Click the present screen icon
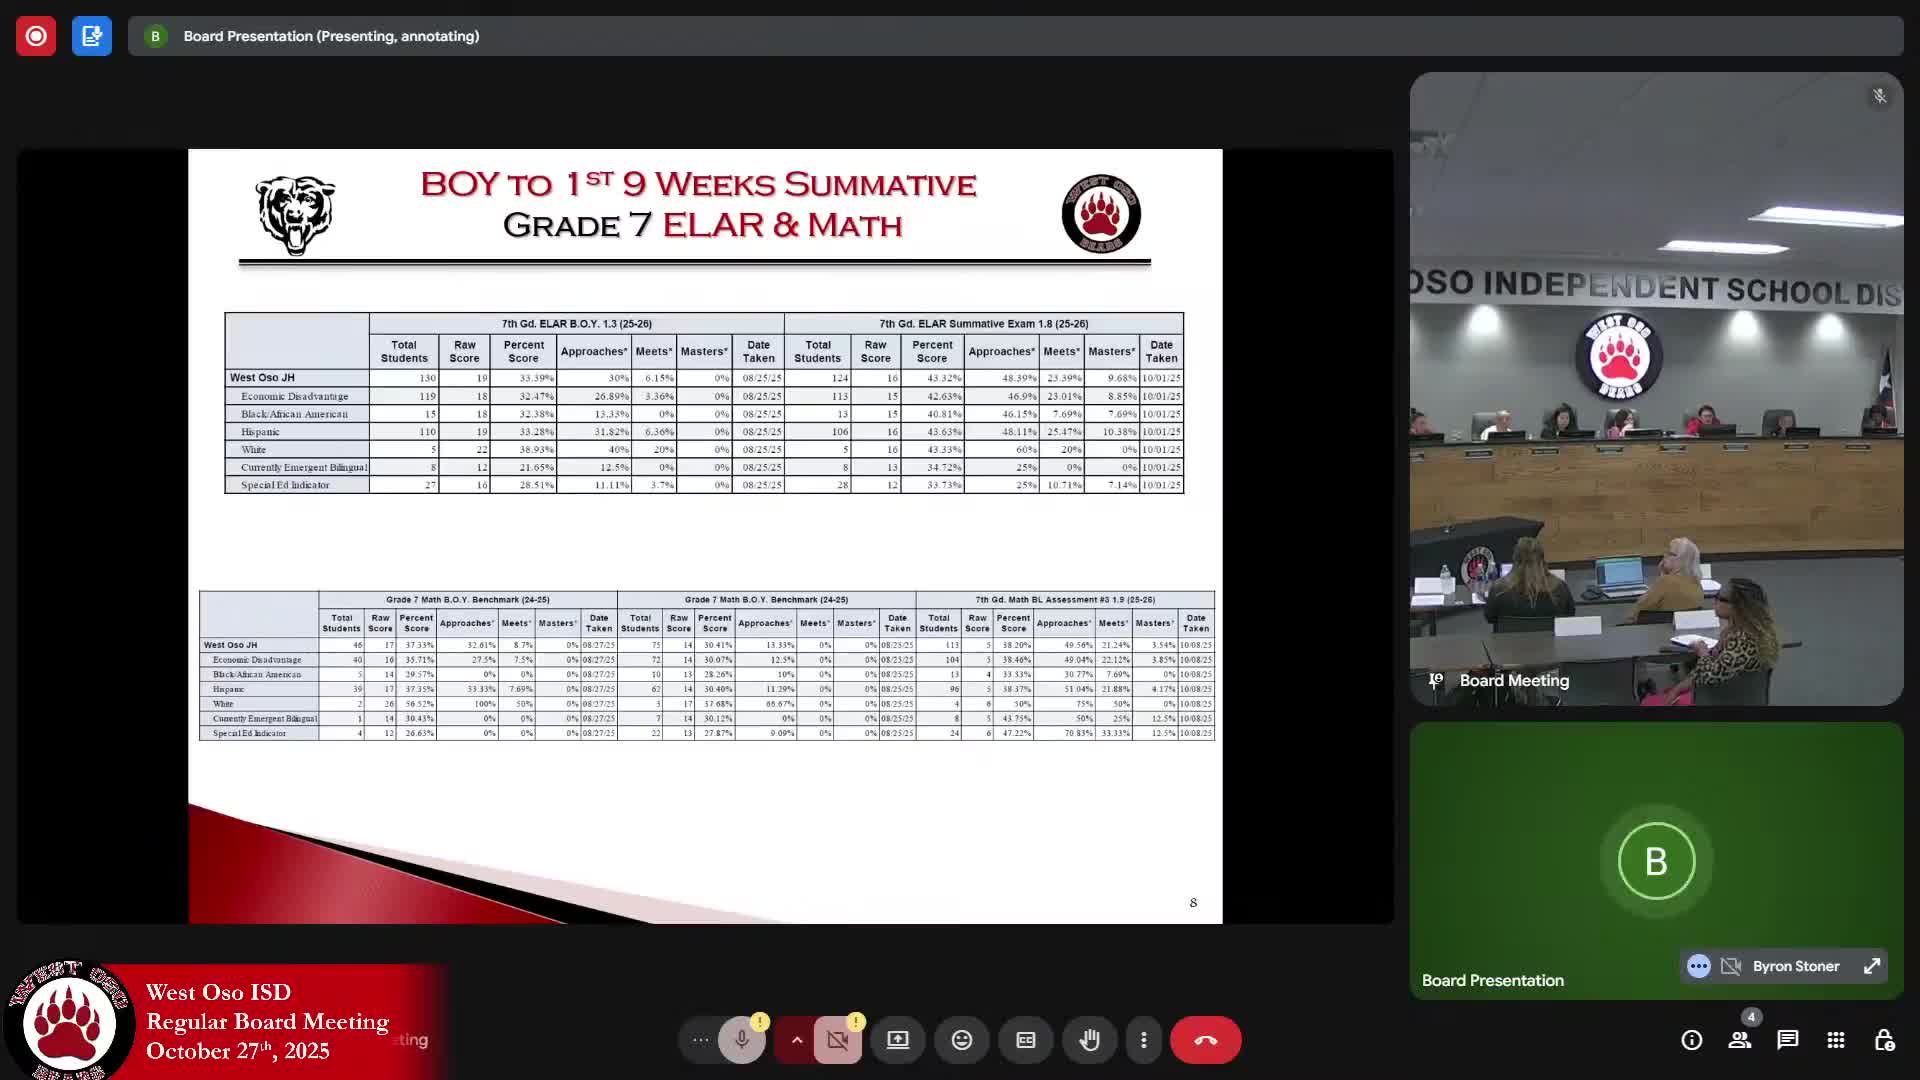Screen dimensions: 1920x1080 pyautogui.click(x=898, y=1040)
